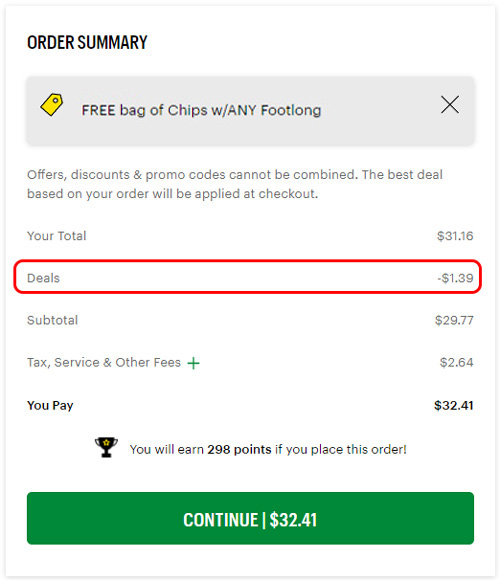
Task: Click the yellow promo tag icon
Action: point(51,105)
